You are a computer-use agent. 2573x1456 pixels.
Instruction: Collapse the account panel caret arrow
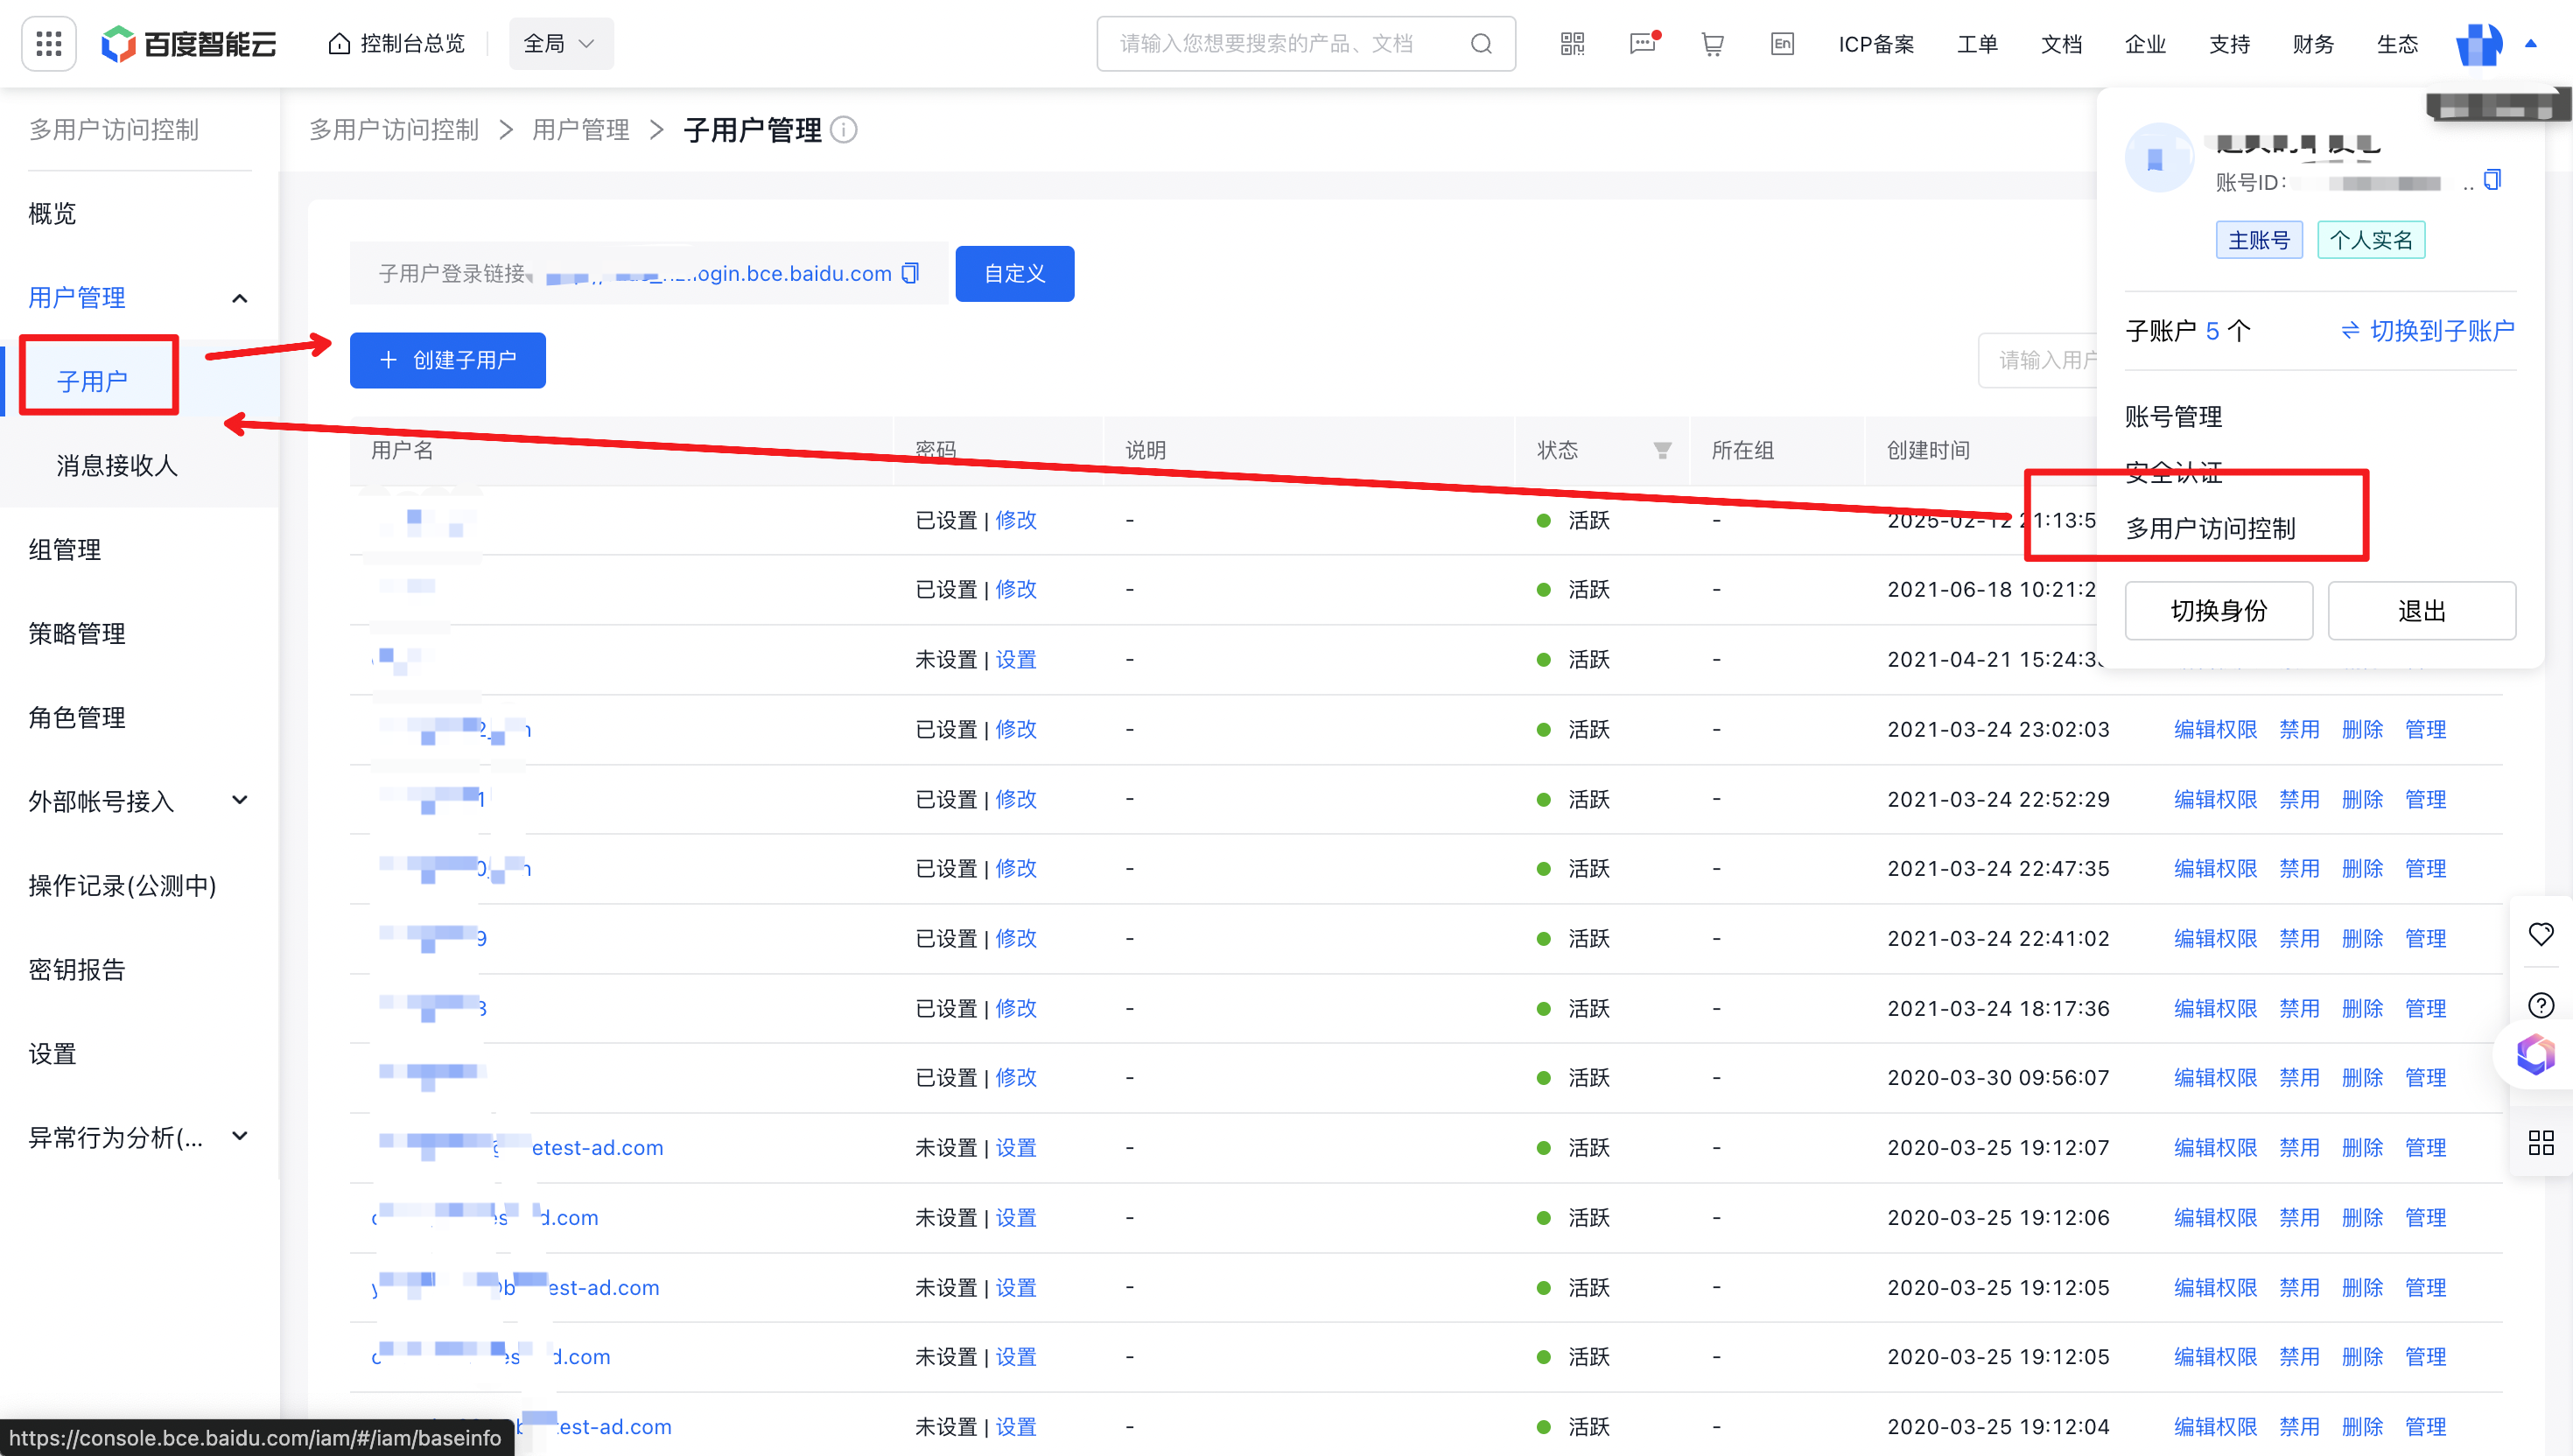click(x=2531, y=43)
